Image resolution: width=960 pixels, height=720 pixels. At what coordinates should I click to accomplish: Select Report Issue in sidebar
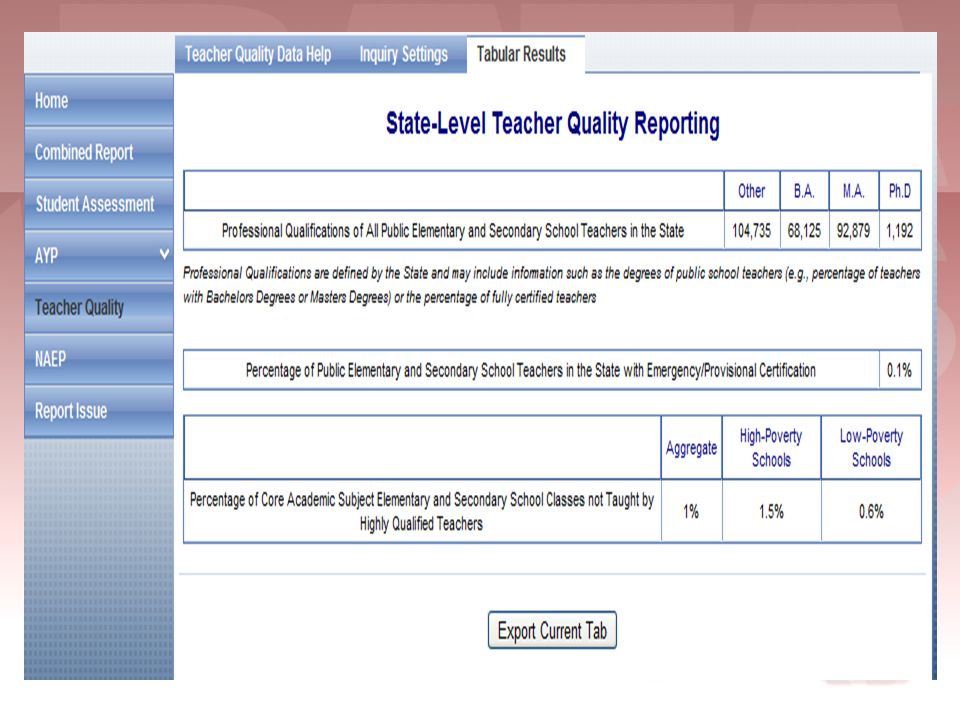(99, 411)
